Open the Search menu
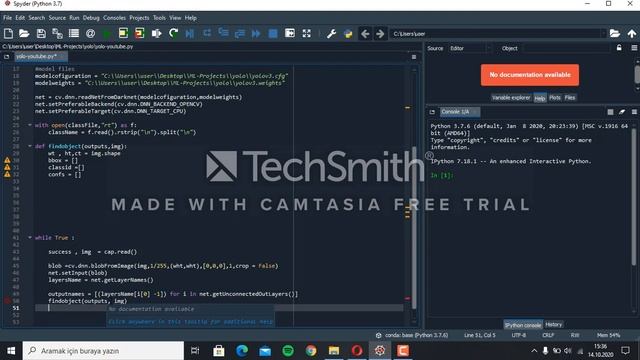Viewport: 640px width, 360px height. coord(37,18)
